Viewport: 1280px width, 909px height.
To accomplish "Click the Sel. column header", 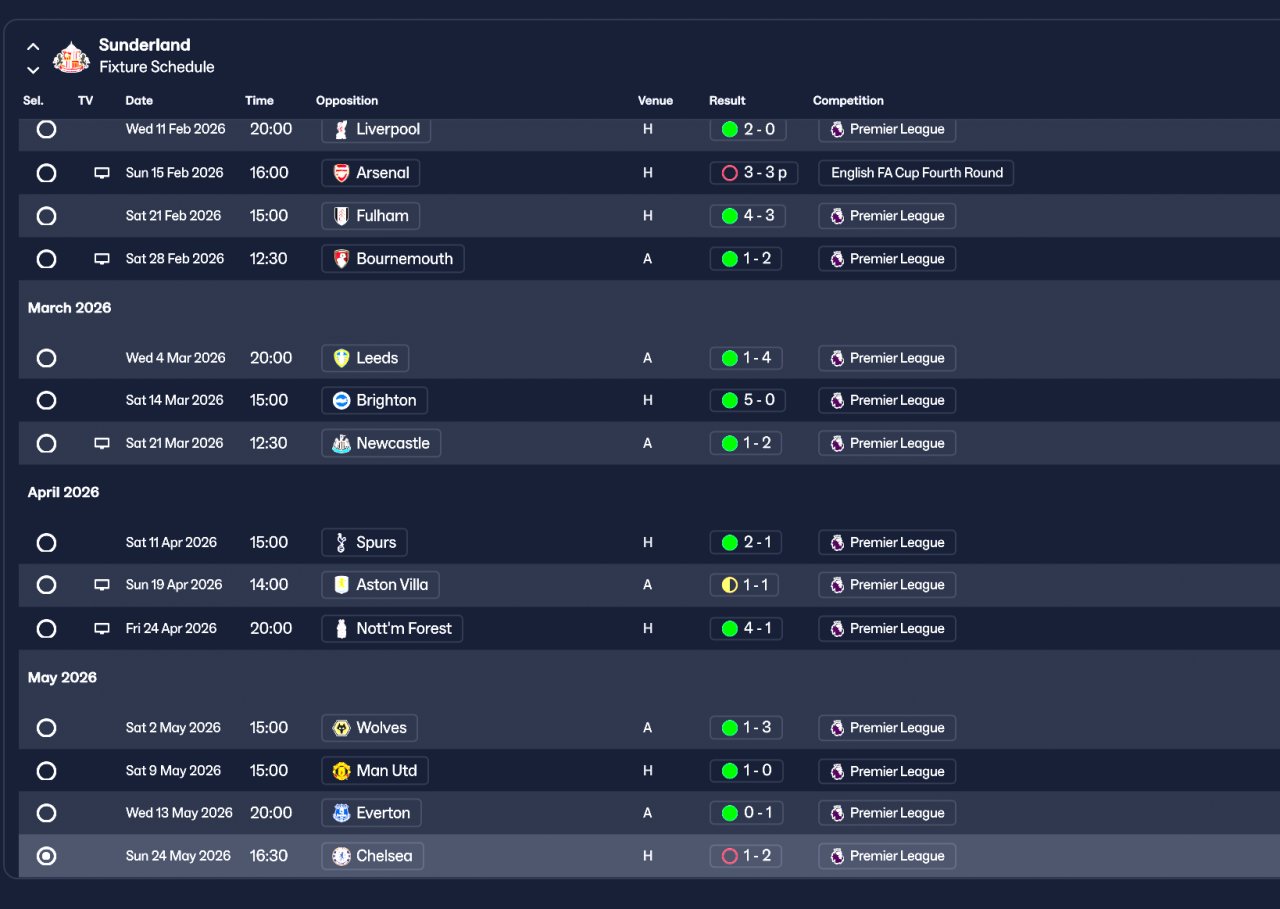I will click(33, 101).
